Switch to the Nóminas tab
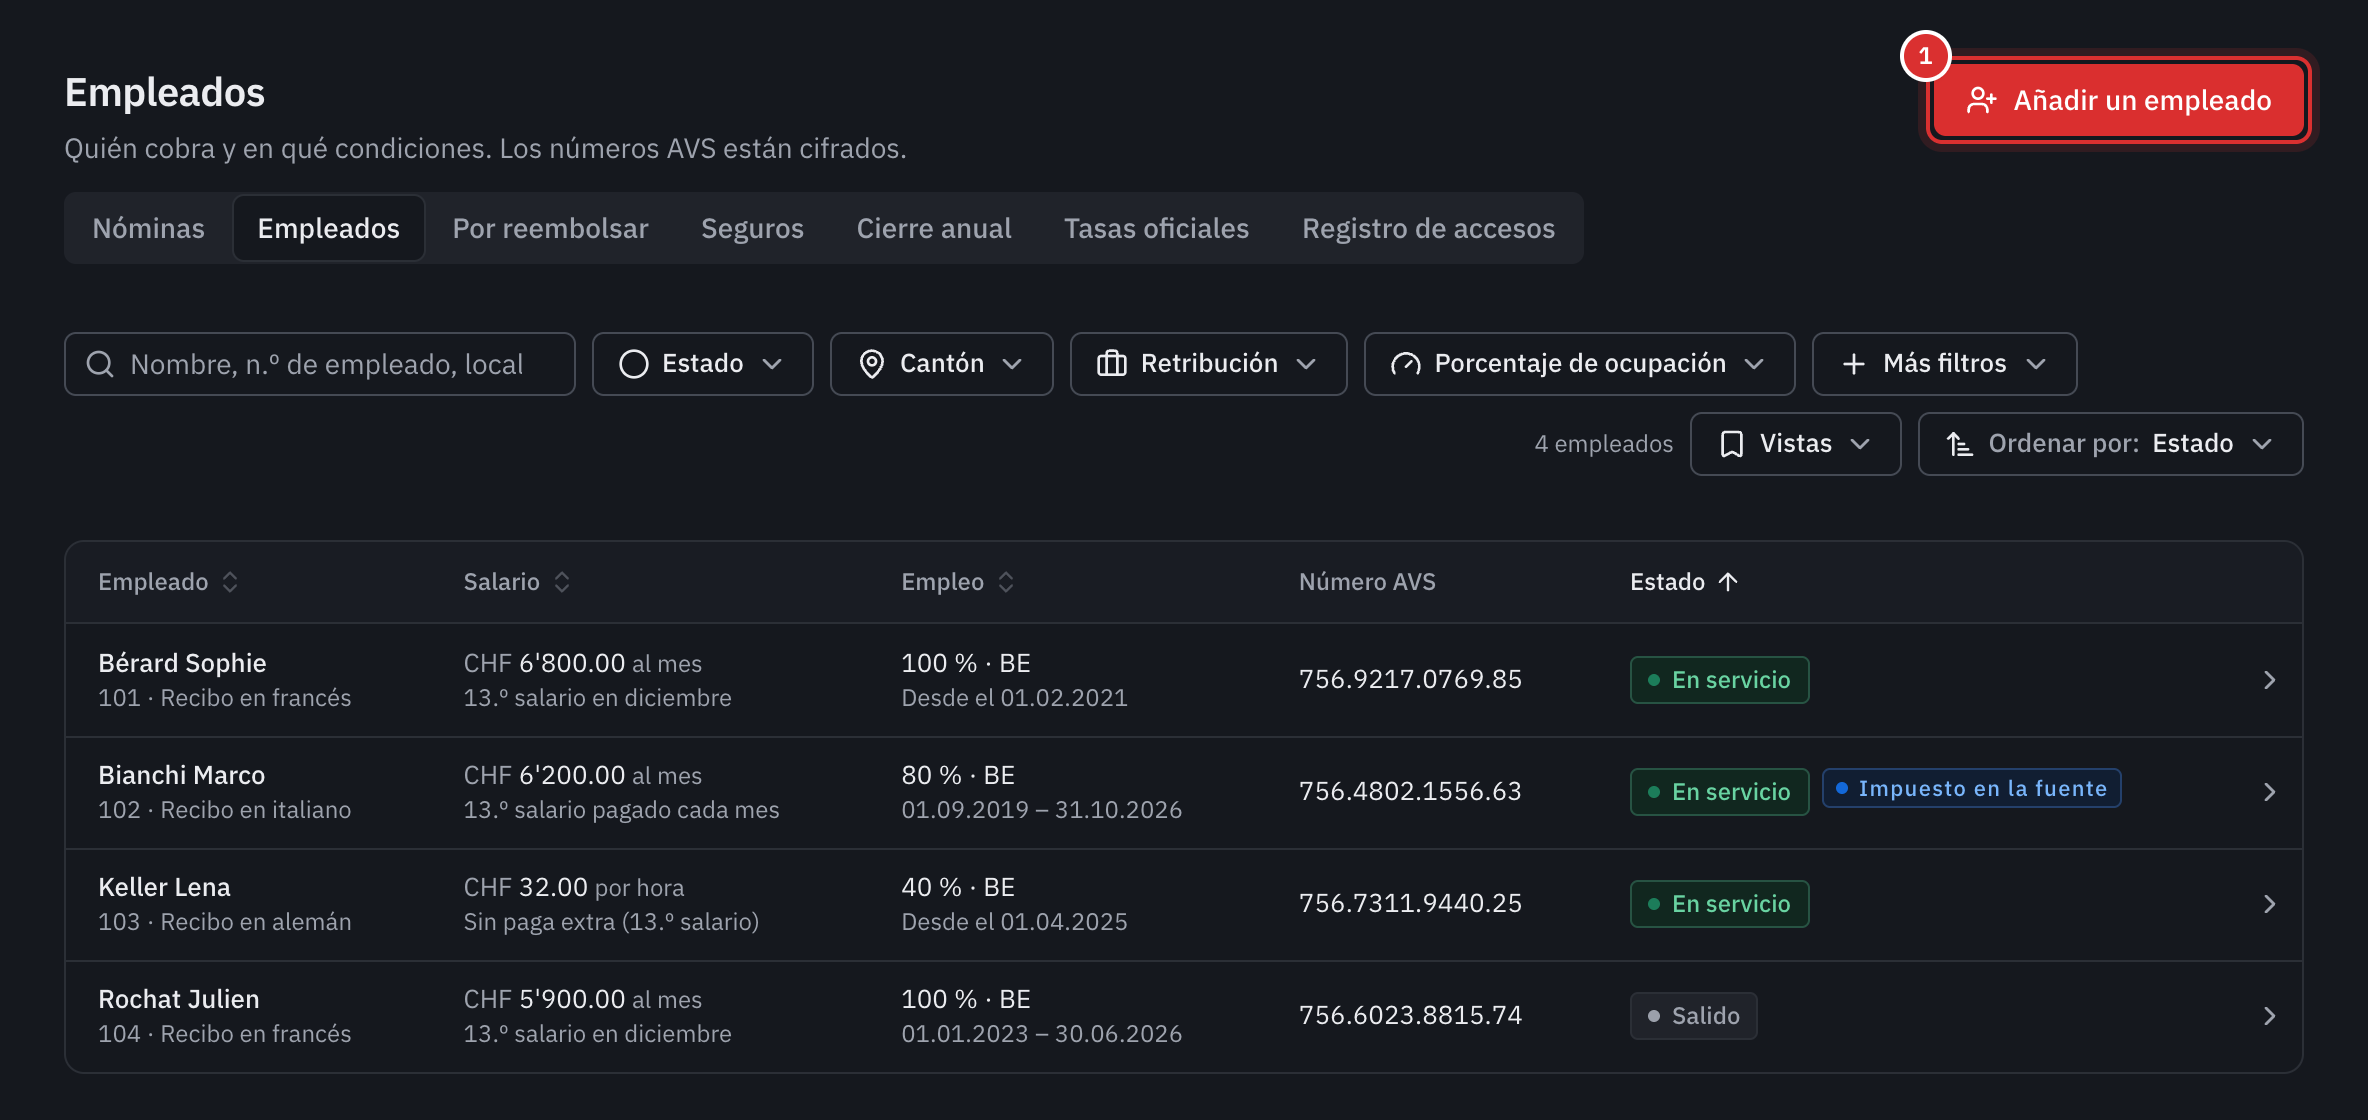The height and width of the screenshot is (1120, 2368). [149, 228]
